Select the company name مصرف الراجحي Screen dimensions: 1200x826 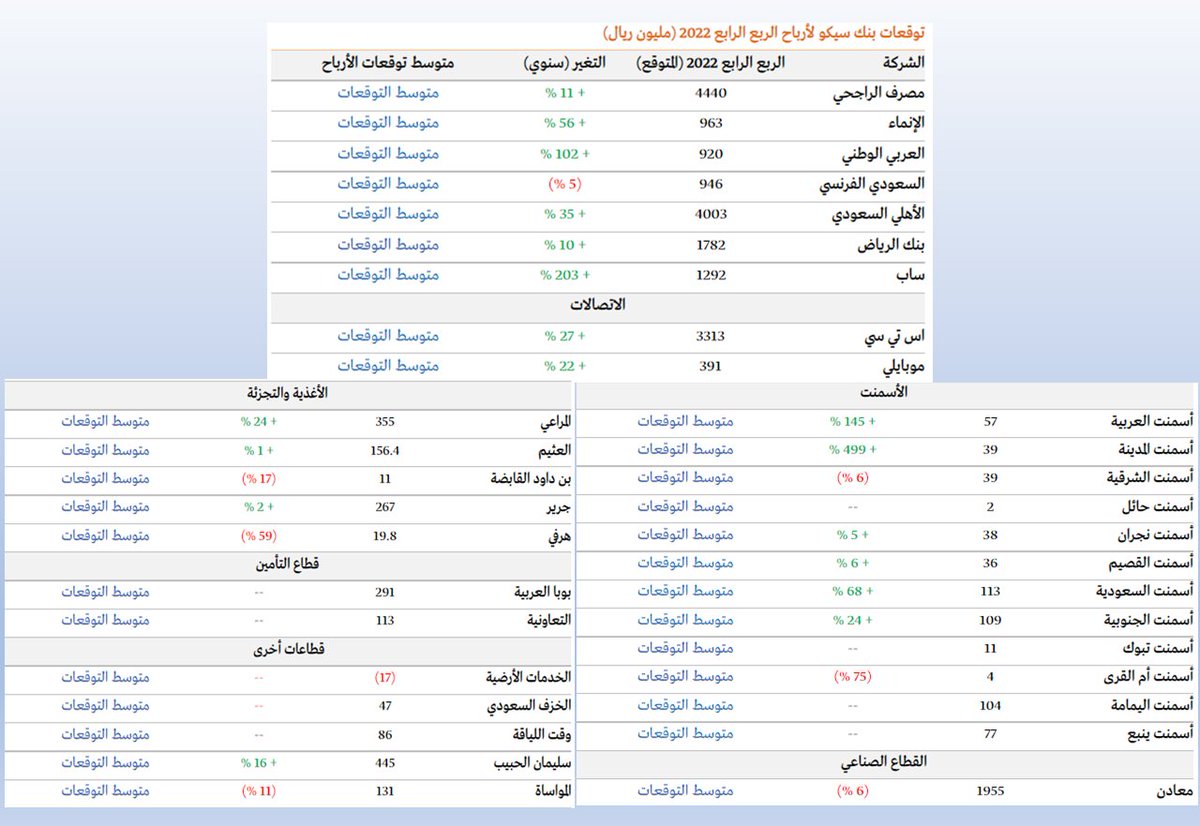point(880,94)
